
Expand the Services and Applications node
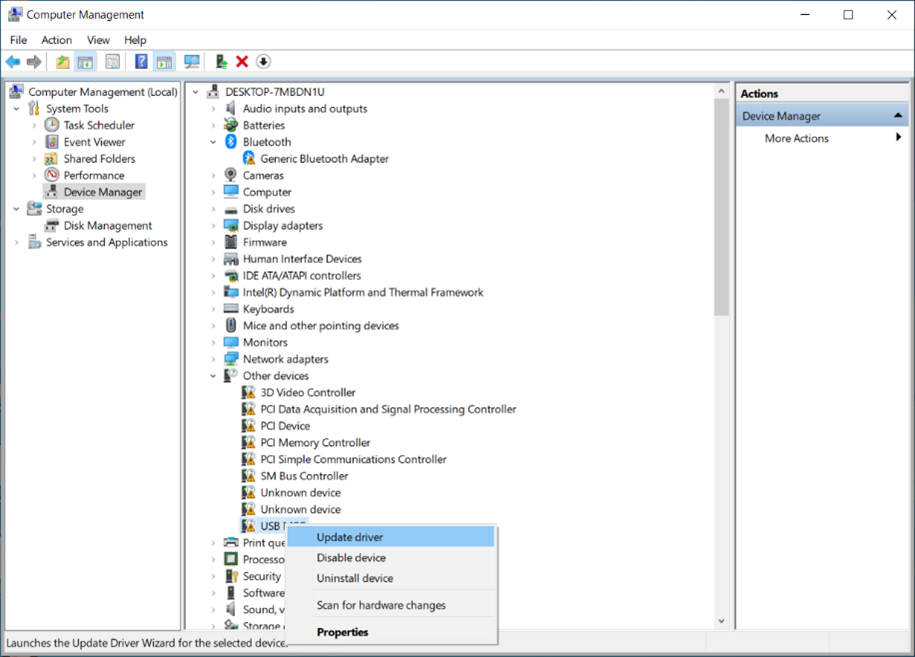(16, 242)
